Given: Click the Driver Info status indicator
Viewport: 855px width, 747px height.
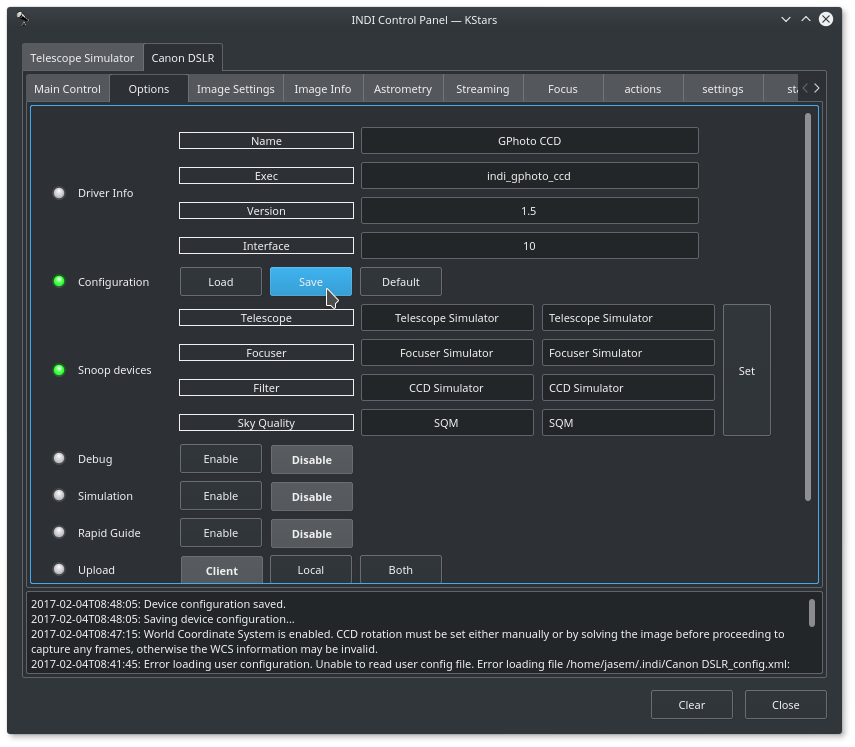Looking at the screenshot, I should tap(59, 193).
